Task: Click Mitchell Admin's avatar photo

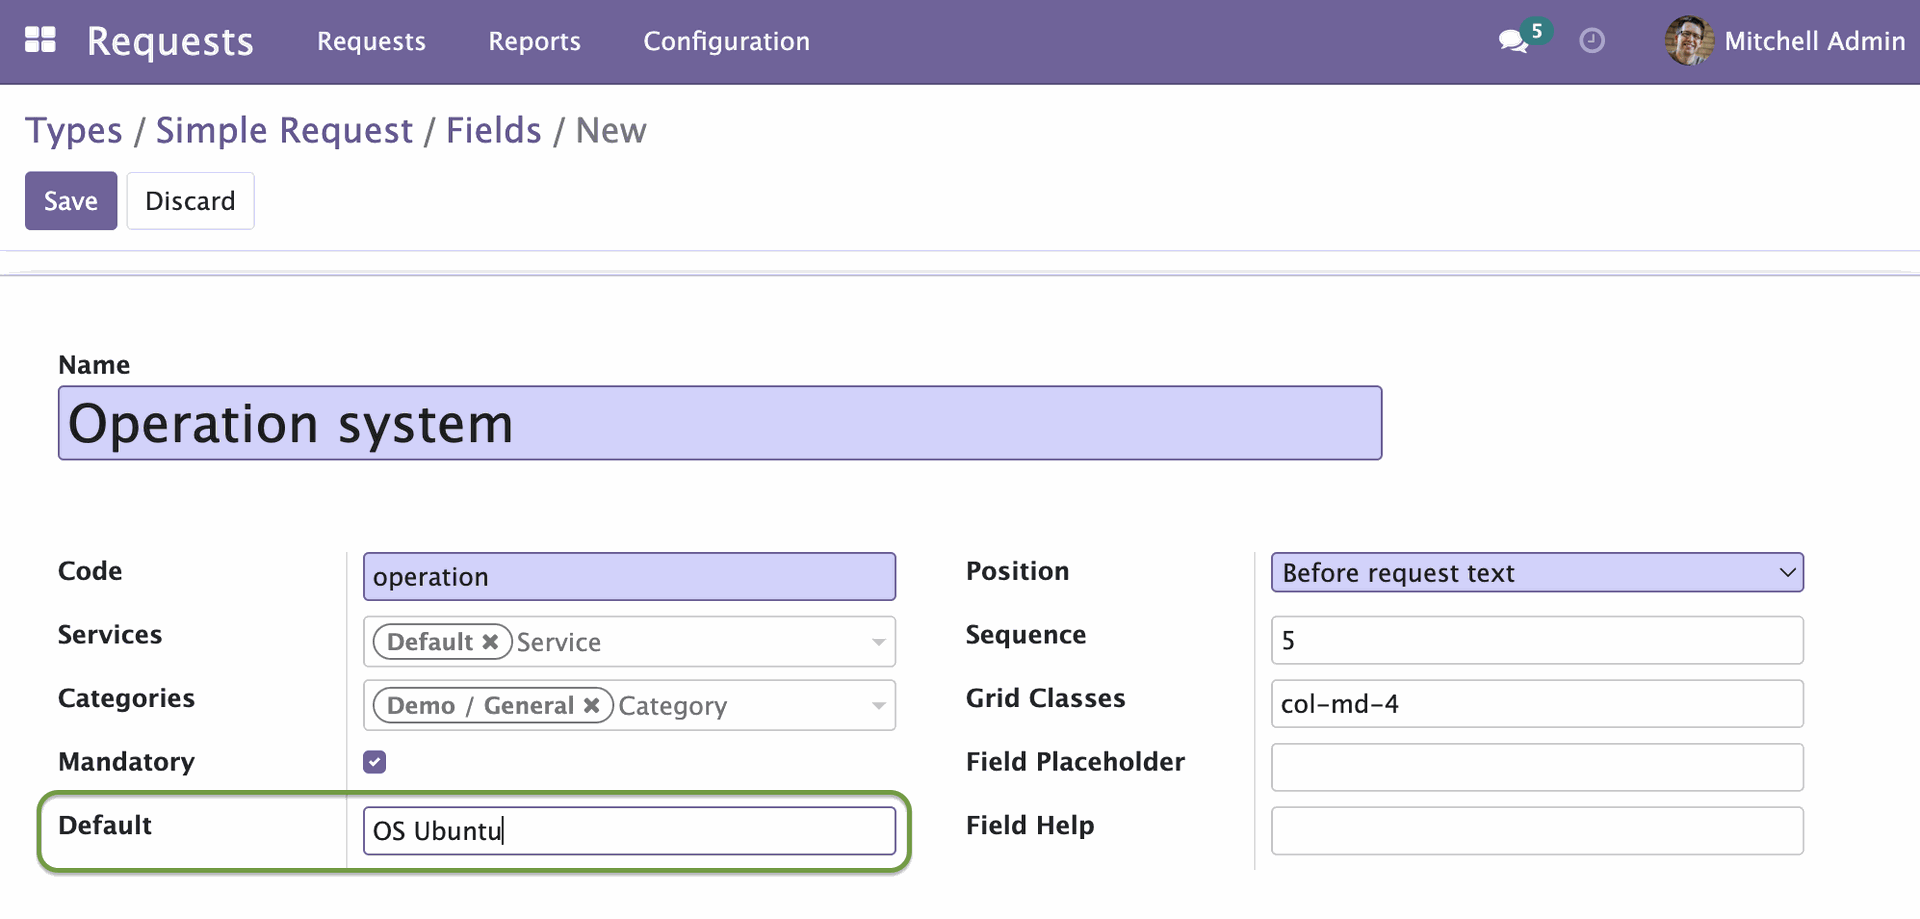Action: tap(1690, 40)
